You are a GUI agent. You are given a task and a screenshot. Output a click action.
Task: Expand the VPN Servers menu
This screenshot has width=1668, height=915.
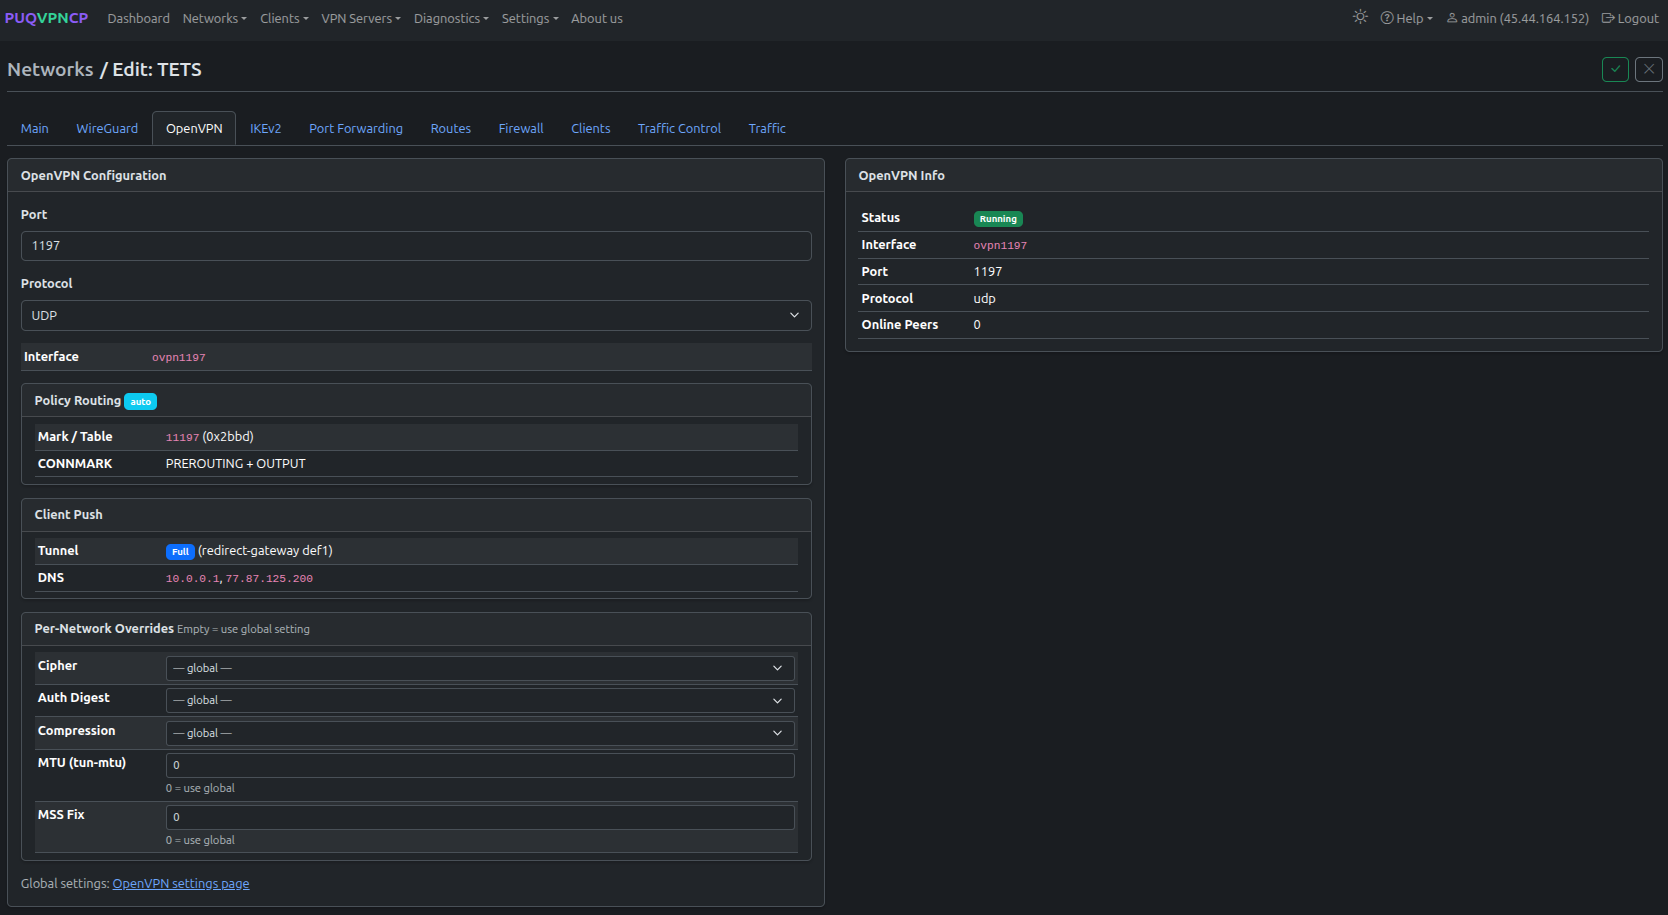(361, 18)
